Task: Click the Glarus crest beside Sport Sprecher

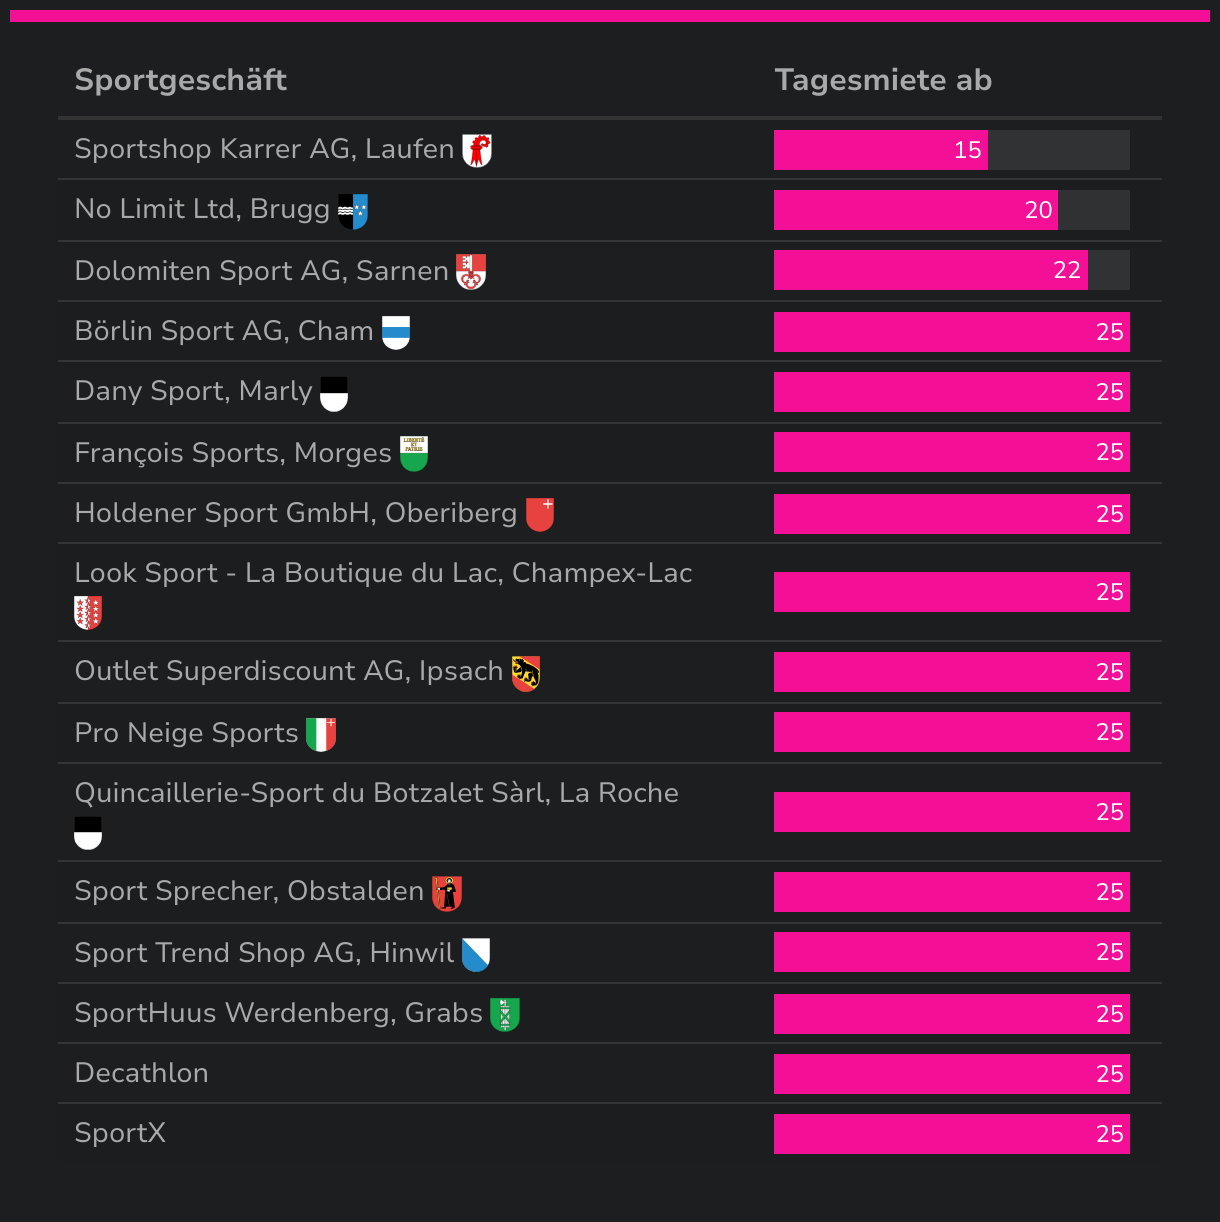Action: click(447, 893)
